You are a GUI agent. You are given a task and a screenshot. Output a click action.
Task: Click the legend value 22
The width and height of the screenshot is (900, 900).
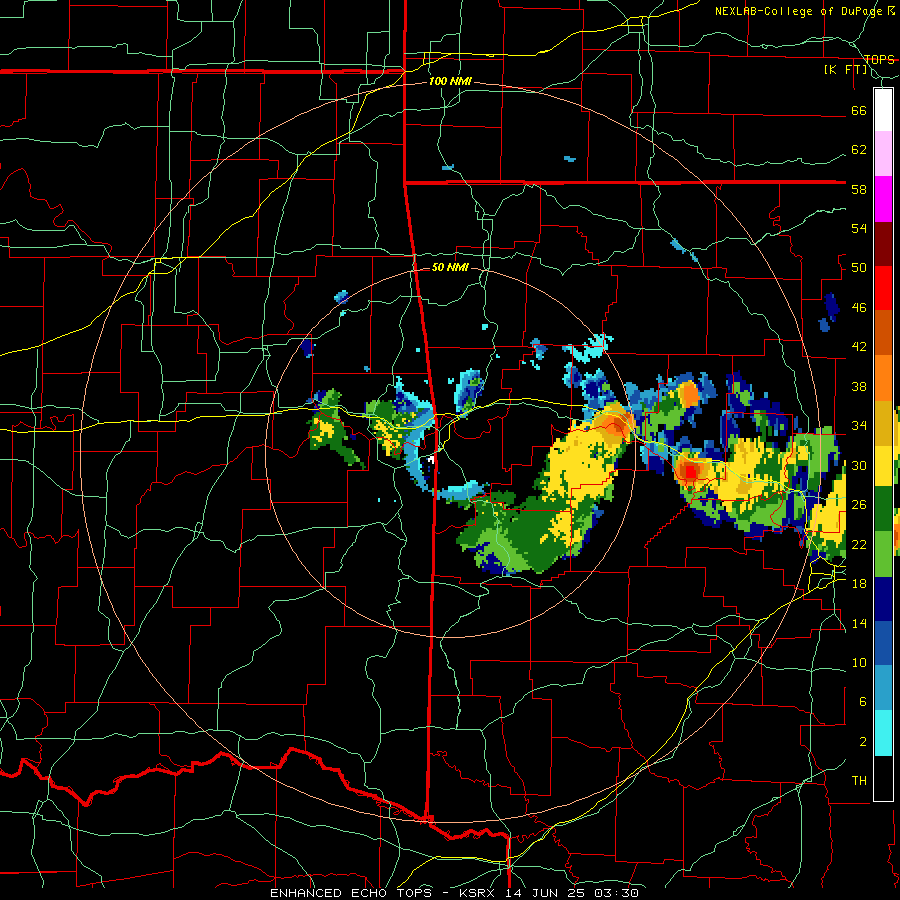pos(859,544)
